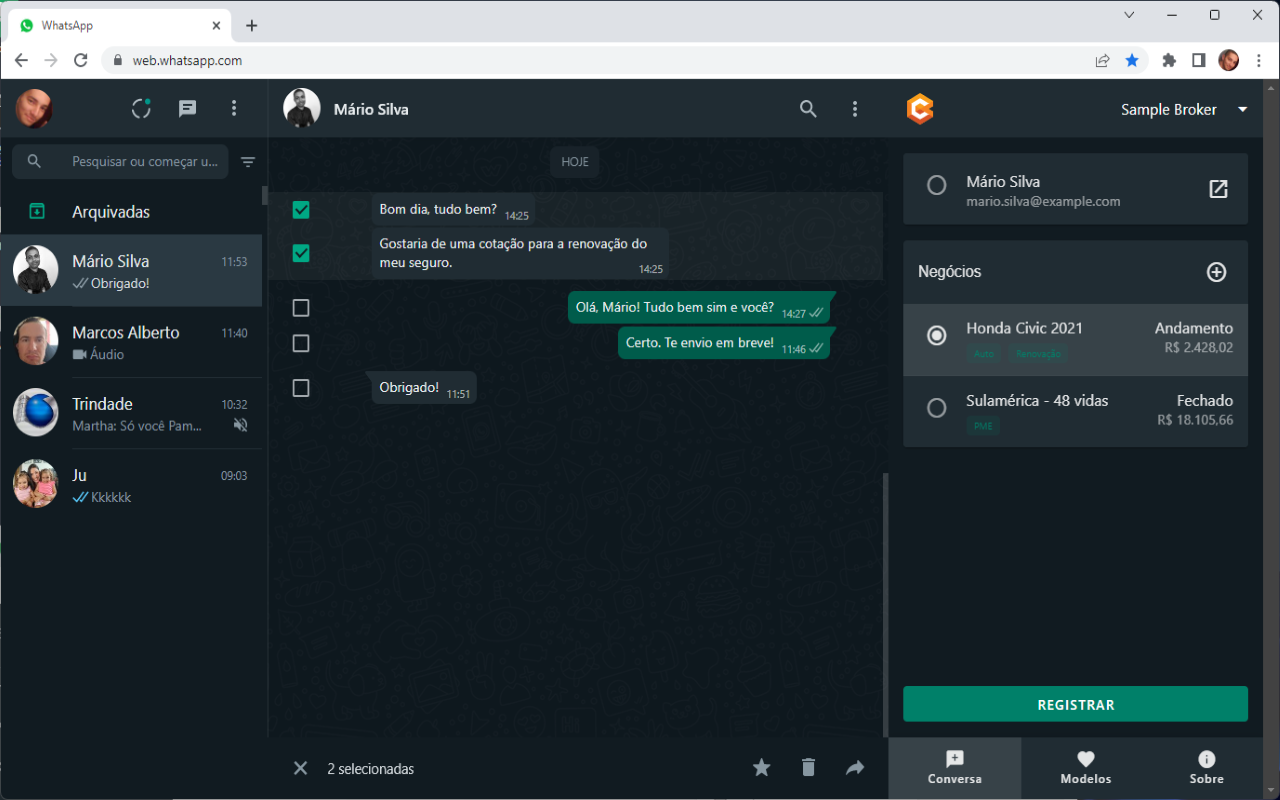The width and height of the screenshot is (1280, 800).
Task: Cancel message selection with the X
Action: (x=300, y=768)
